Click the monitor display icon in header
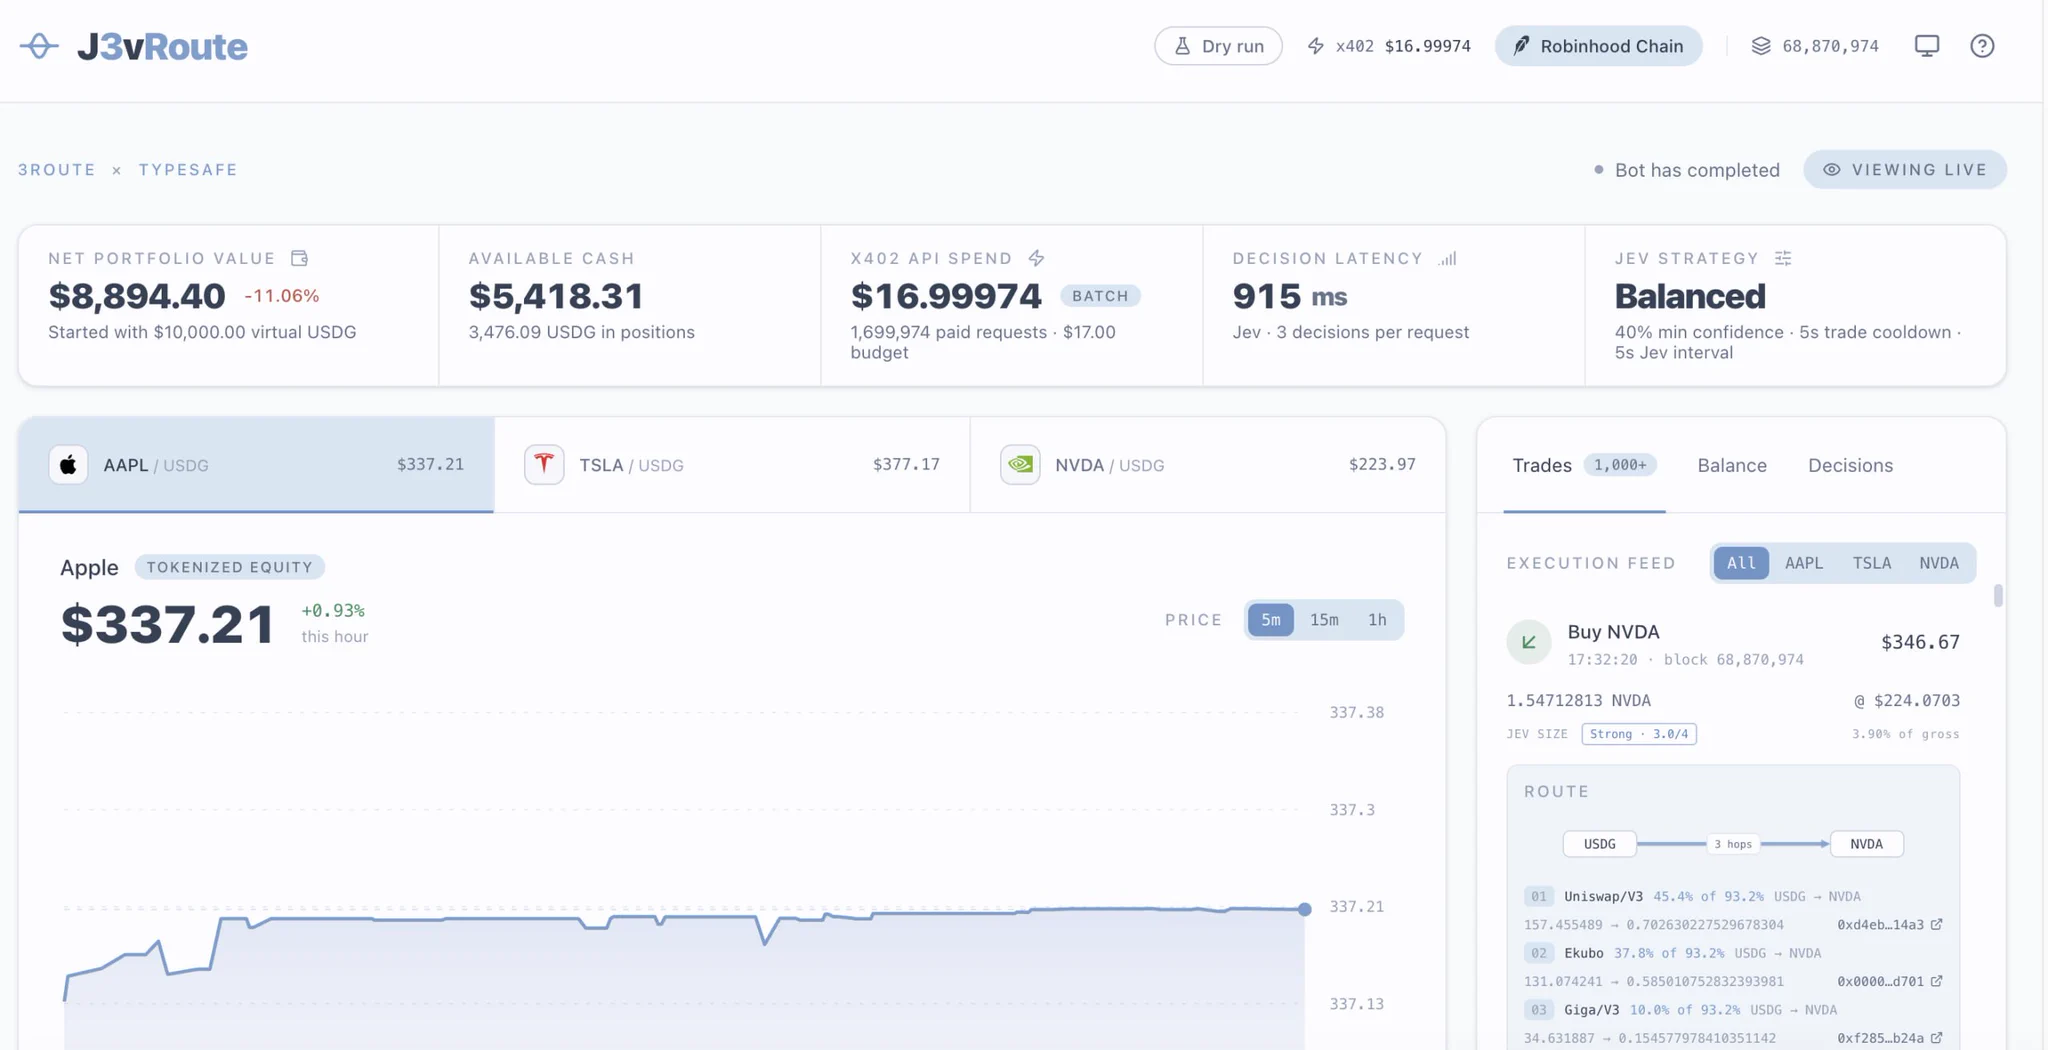This screenshot has height=1050, width=2048. coord(1927,46)
